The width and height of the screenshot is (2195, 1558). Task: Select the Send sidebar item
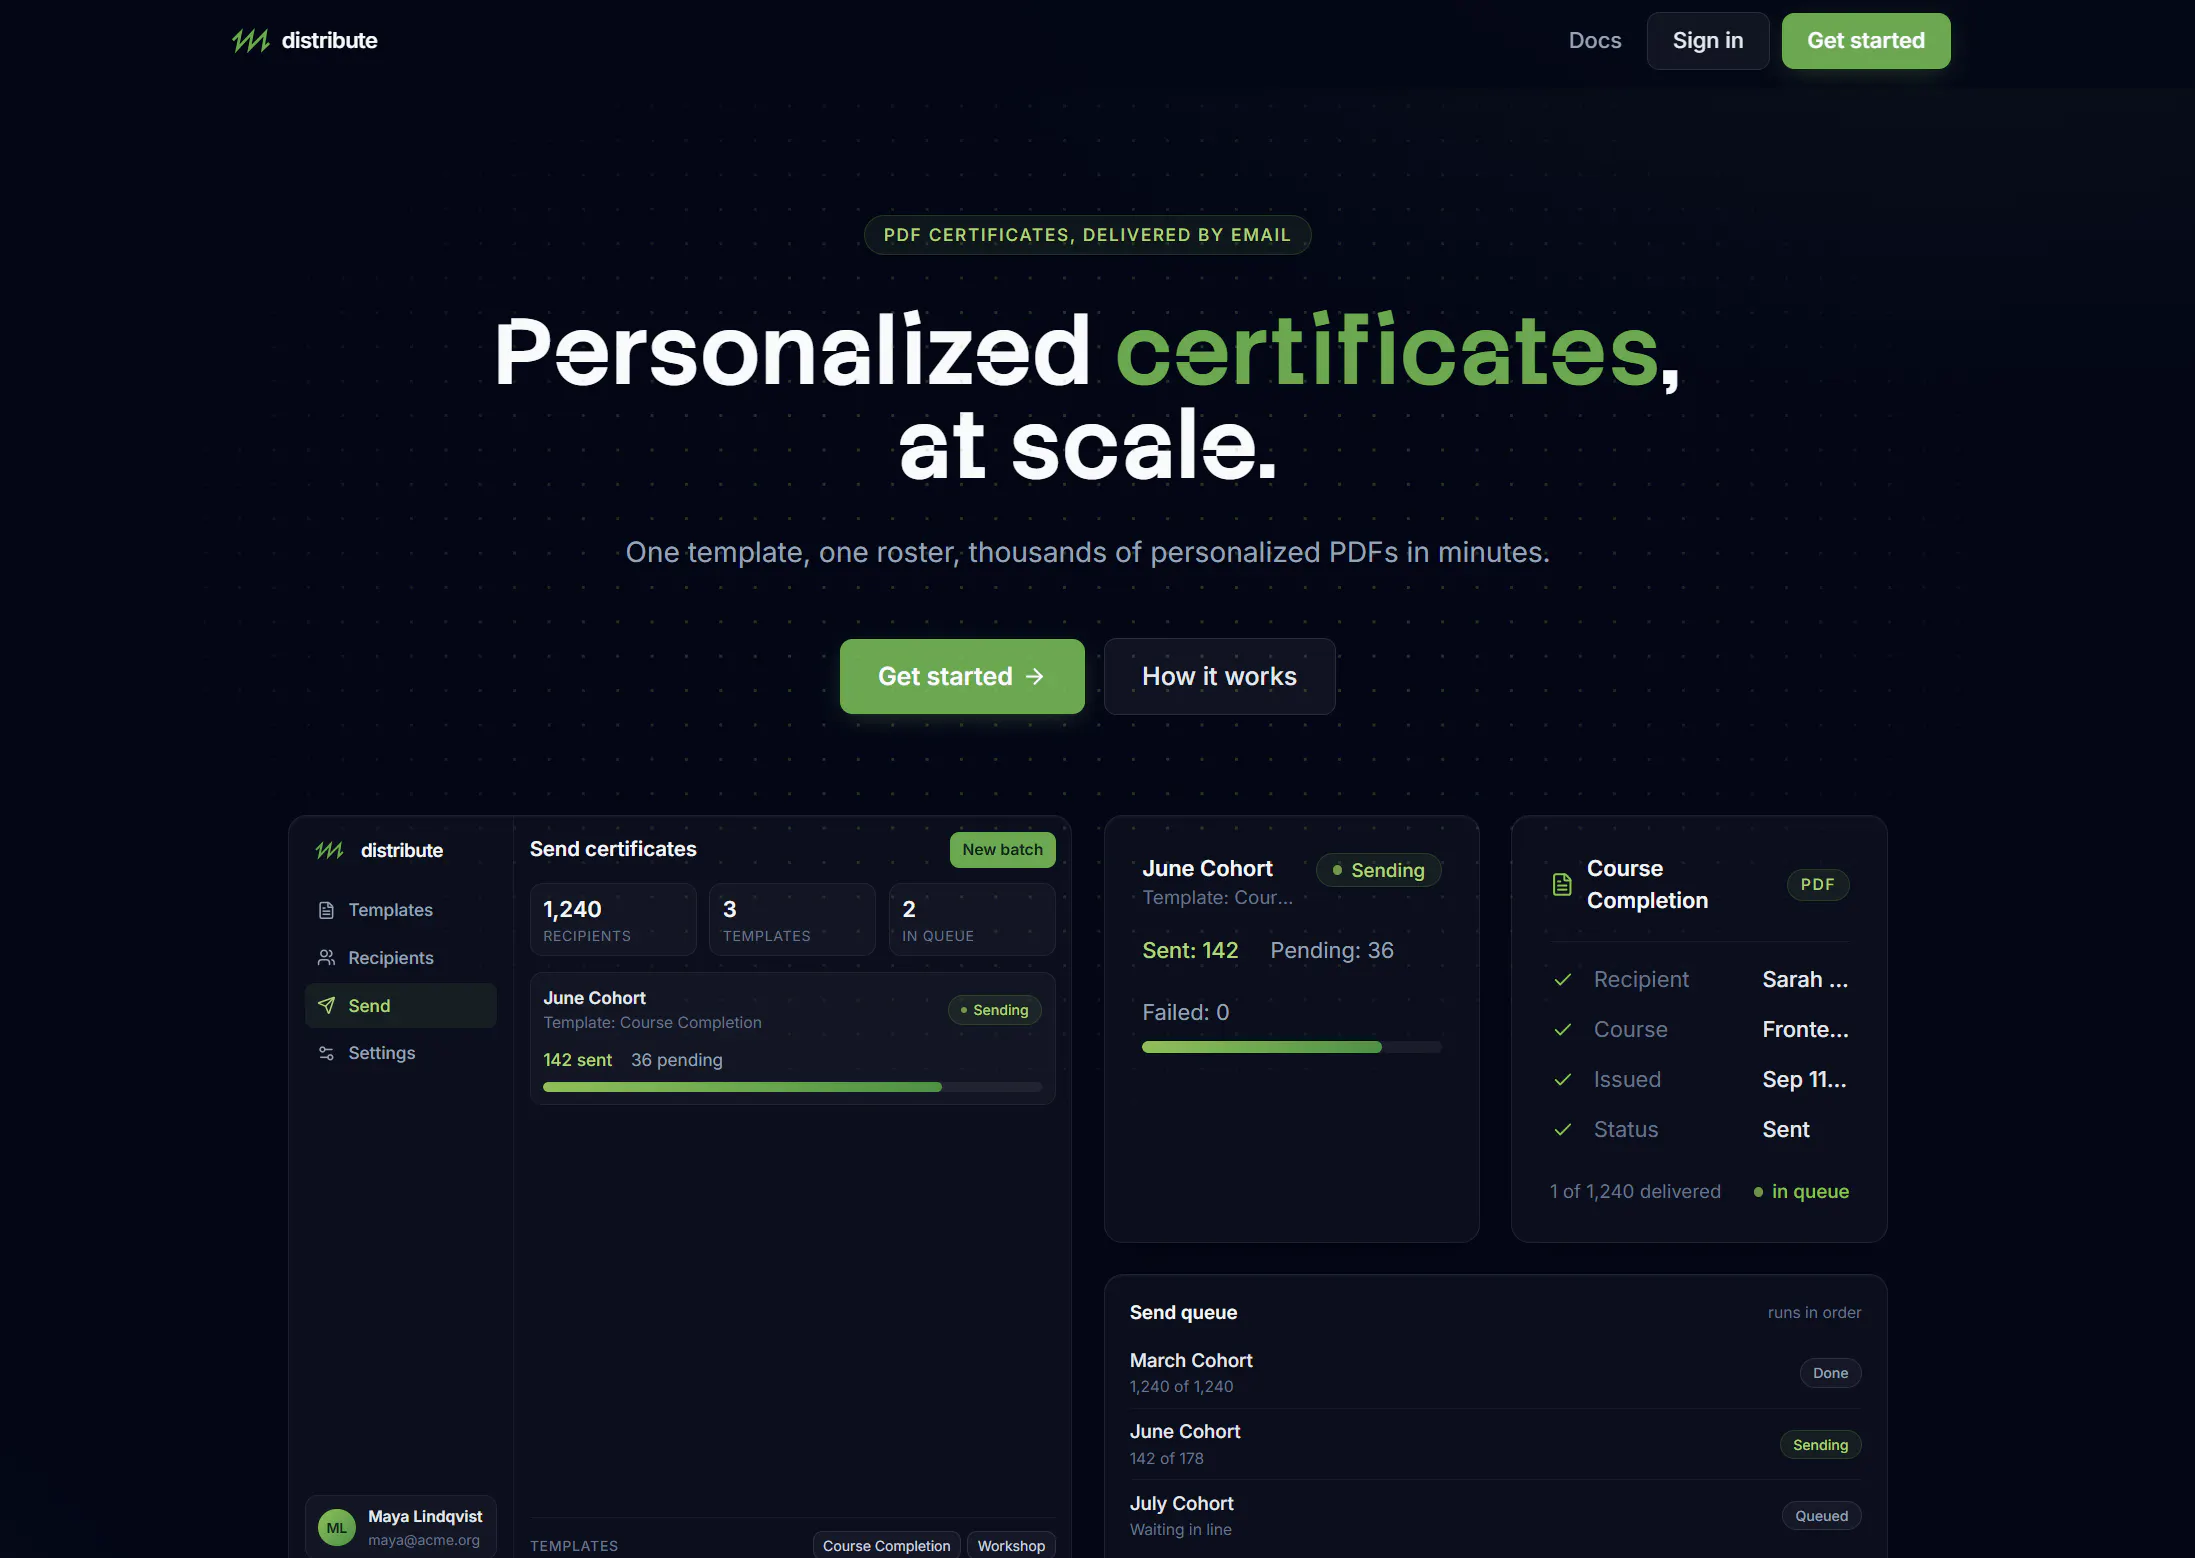[x=400, y=1005]
